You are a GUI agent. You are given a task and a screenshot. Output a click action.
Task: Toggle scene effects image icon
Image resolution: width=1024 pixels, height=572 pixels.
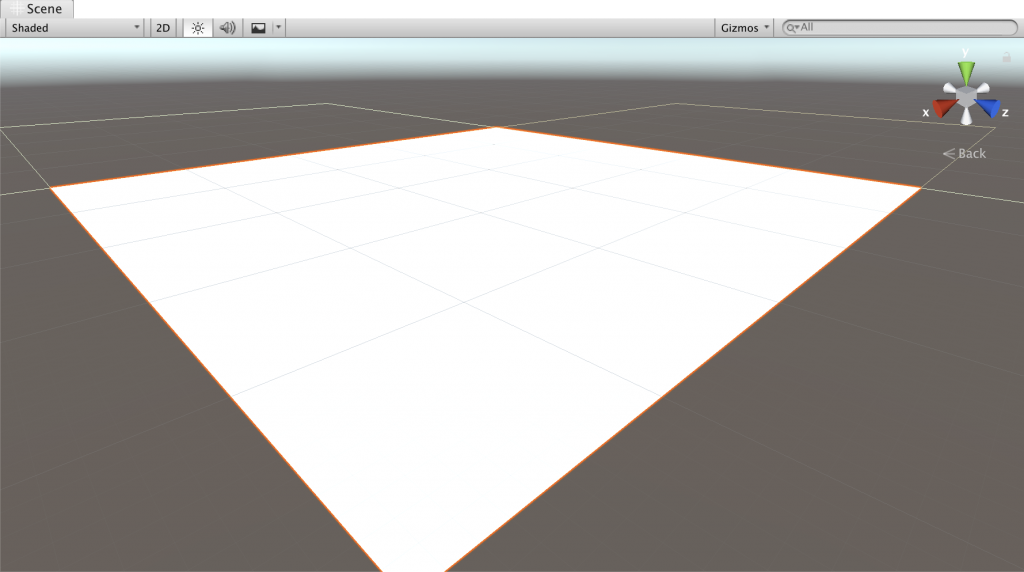(258, 28)
